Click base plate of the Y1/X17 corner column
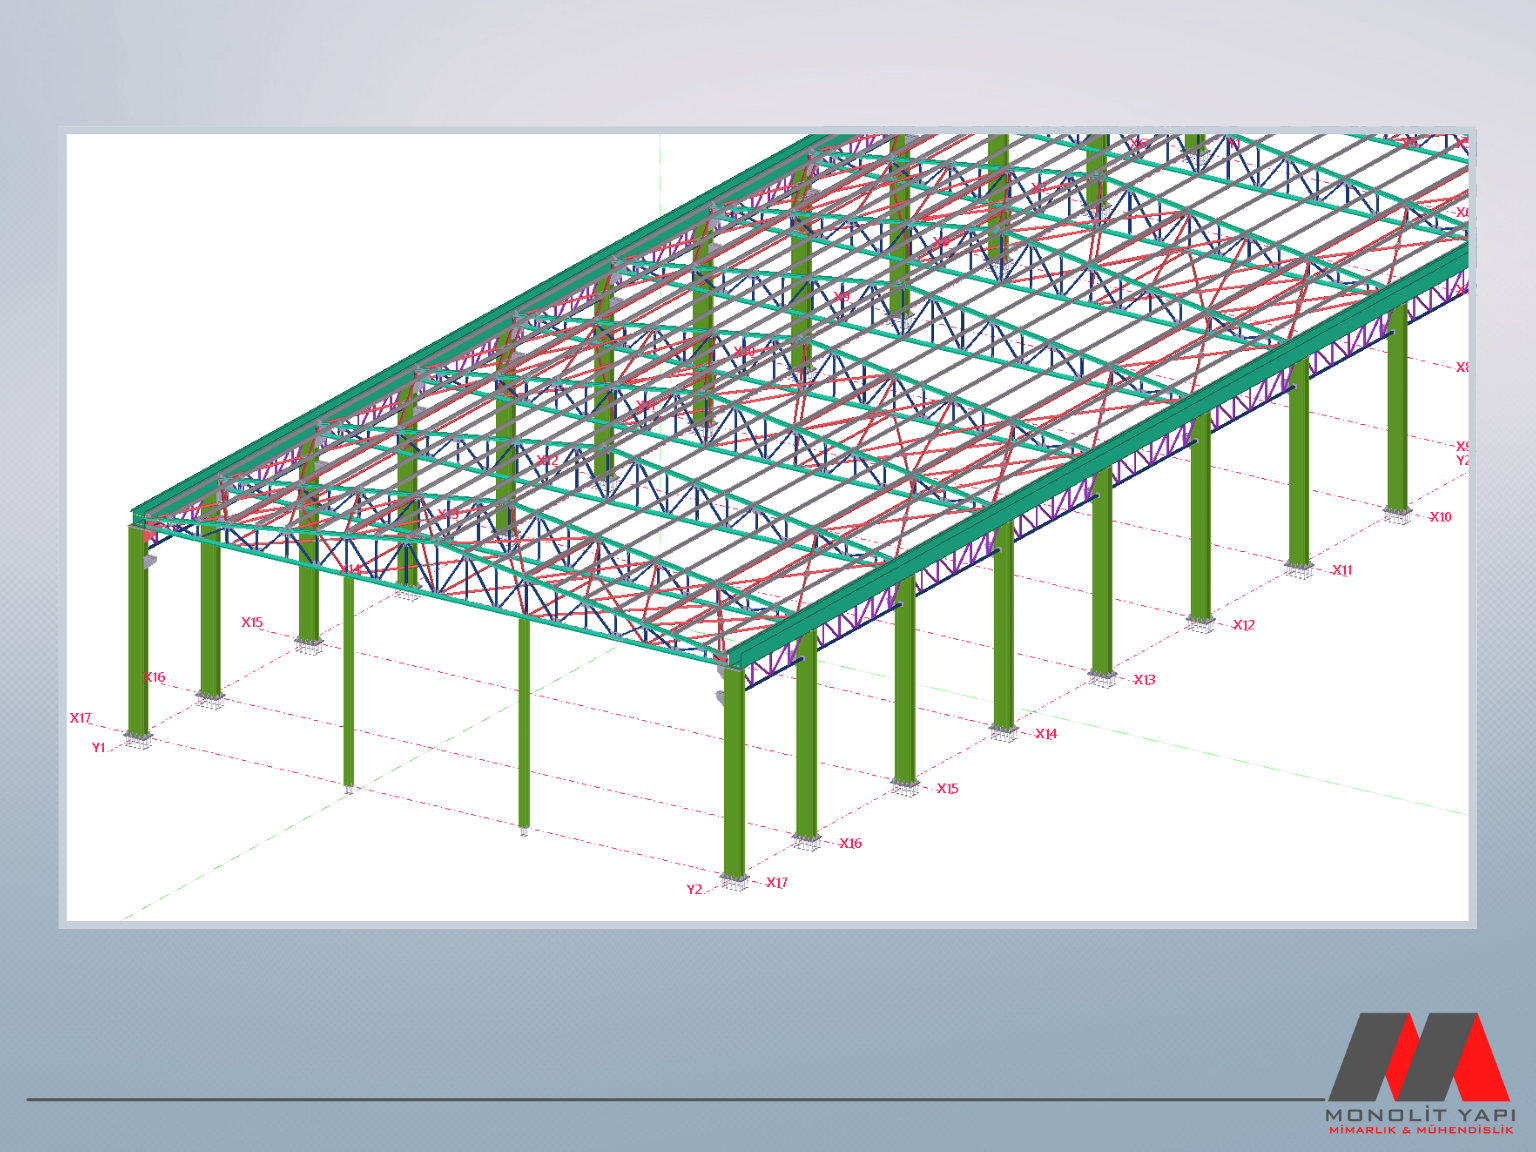The width and height of the screenshot is (1536, 1152). click(x=137, y=740)
